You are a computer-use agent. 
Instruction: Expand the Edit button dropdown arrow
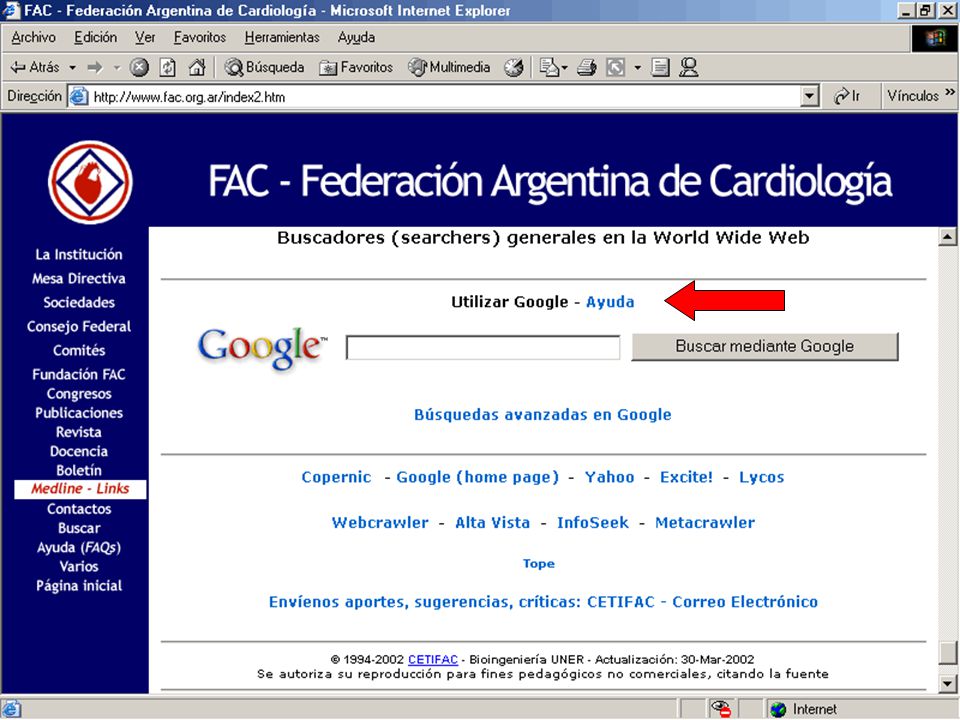click(637, 67)
